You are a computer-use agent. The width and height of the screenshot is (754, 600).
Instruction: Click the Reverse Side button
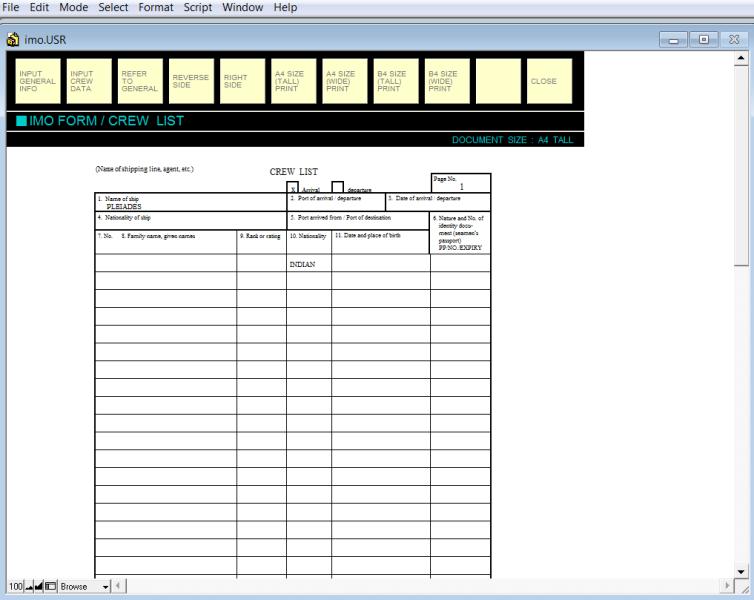point(191,81)
